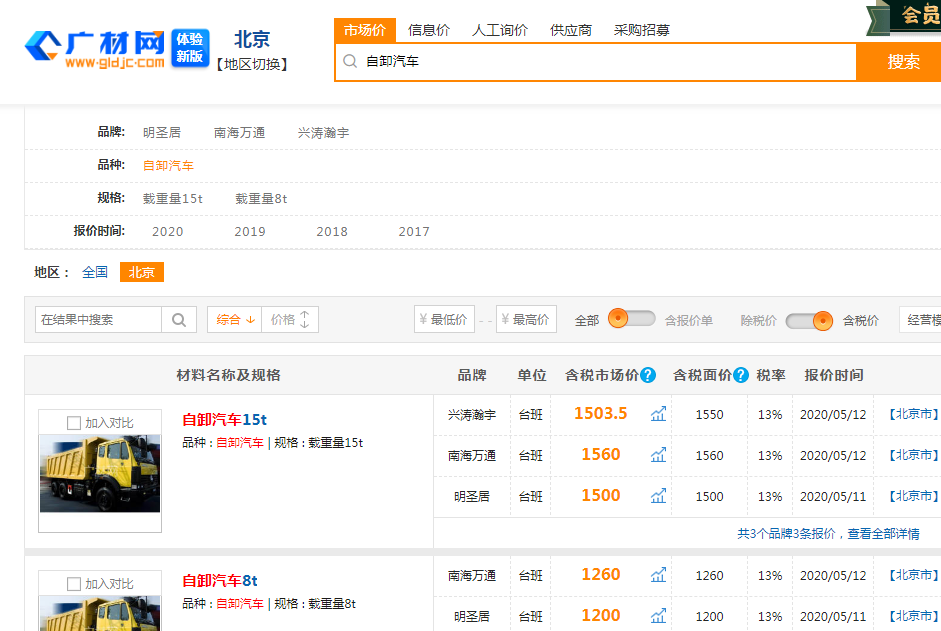Switch to the 人工询价 tab

pyautogui.click(x=500, y=30)
